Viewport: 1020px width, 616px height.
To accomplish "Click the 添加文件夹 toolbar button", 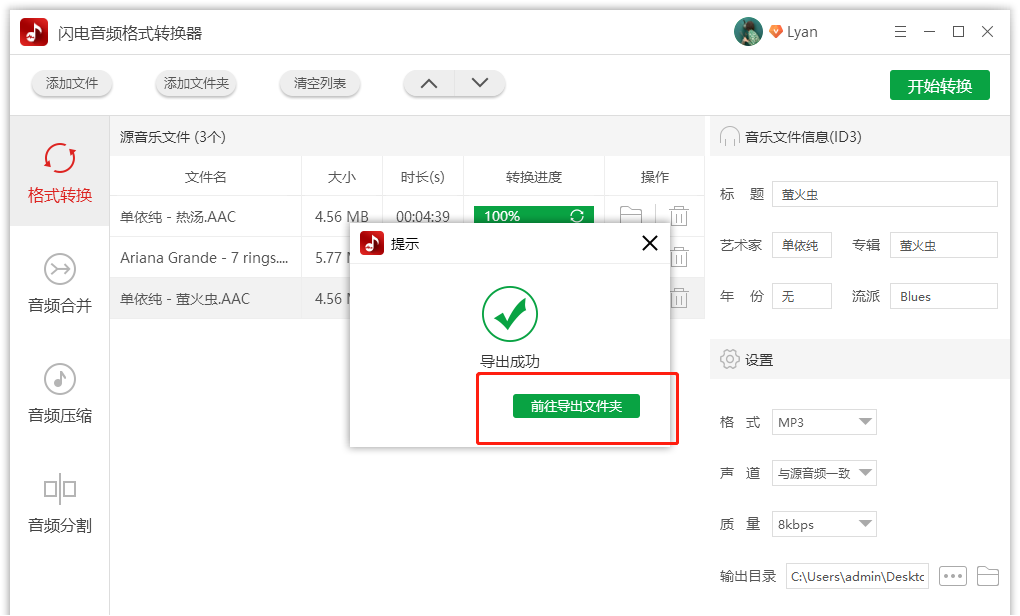I will 195,84.
